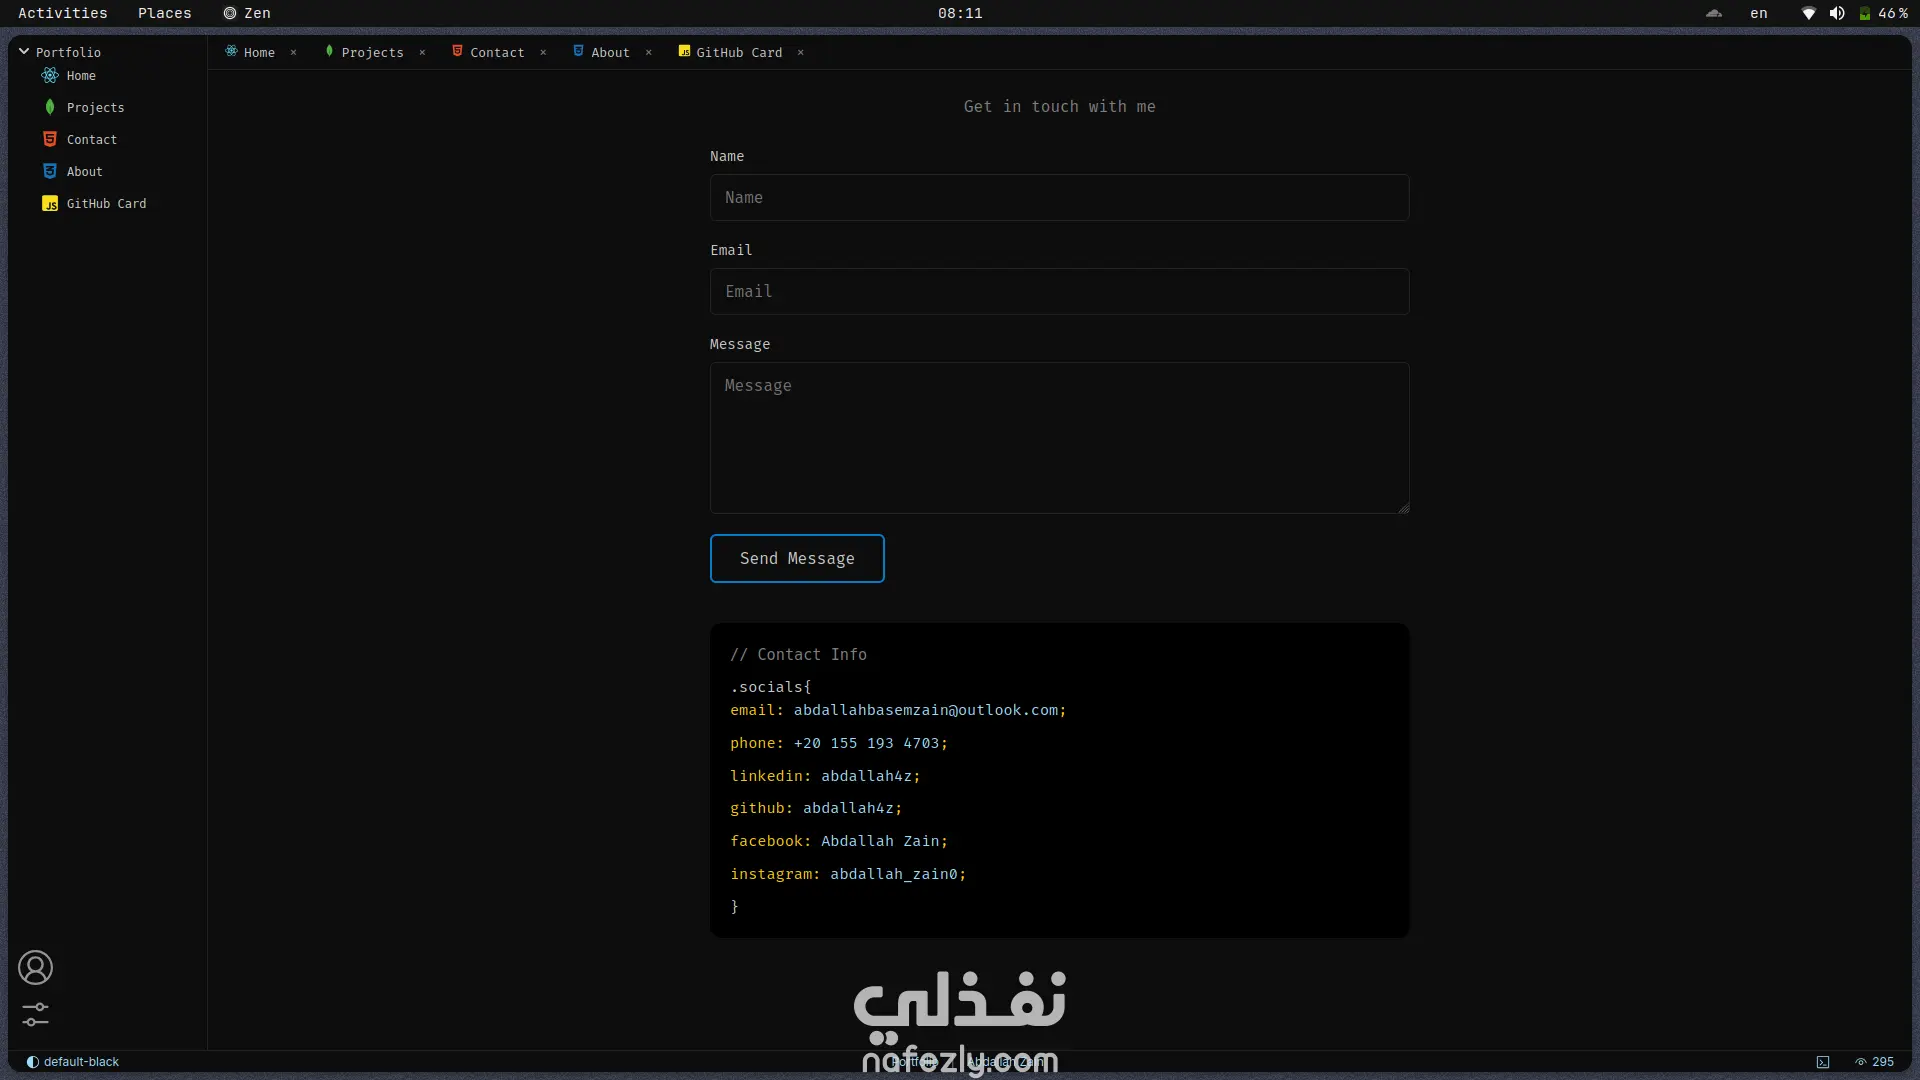Open the Wi-Fi network indicator
This screenshot has width=1920, height=1080.
1808,13
